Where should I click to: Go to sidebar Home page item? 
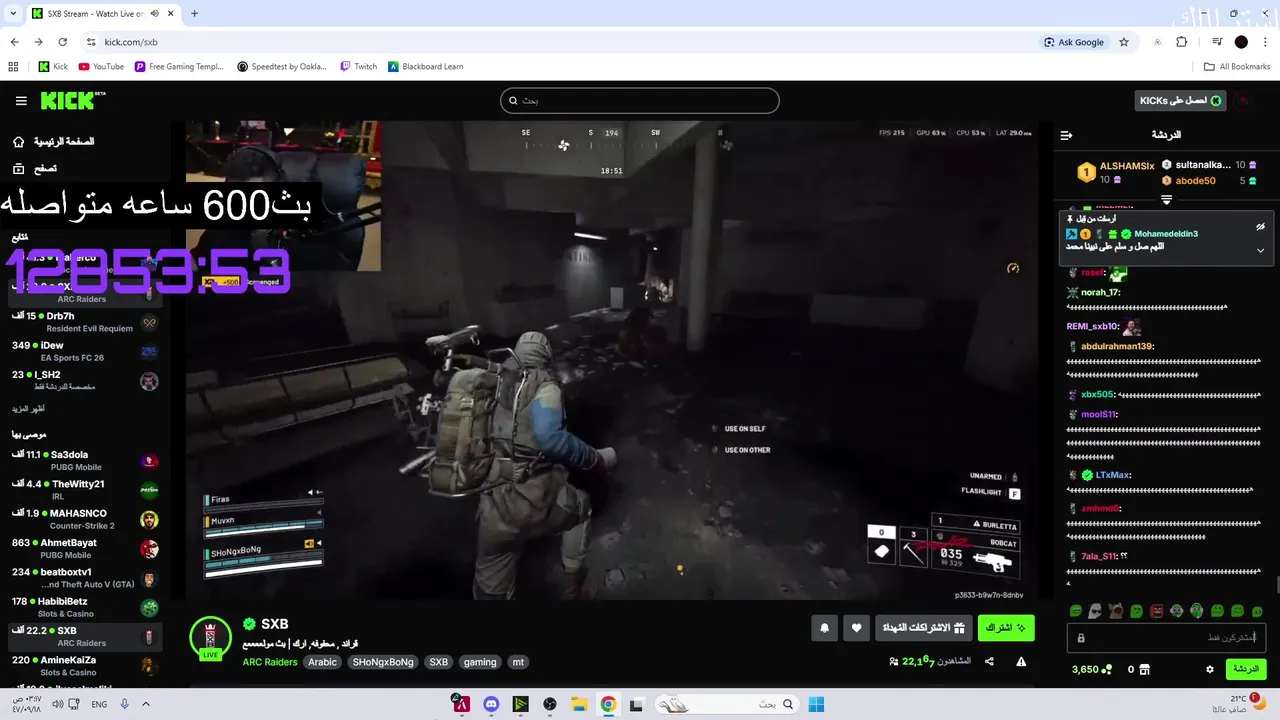coord(54,142)
